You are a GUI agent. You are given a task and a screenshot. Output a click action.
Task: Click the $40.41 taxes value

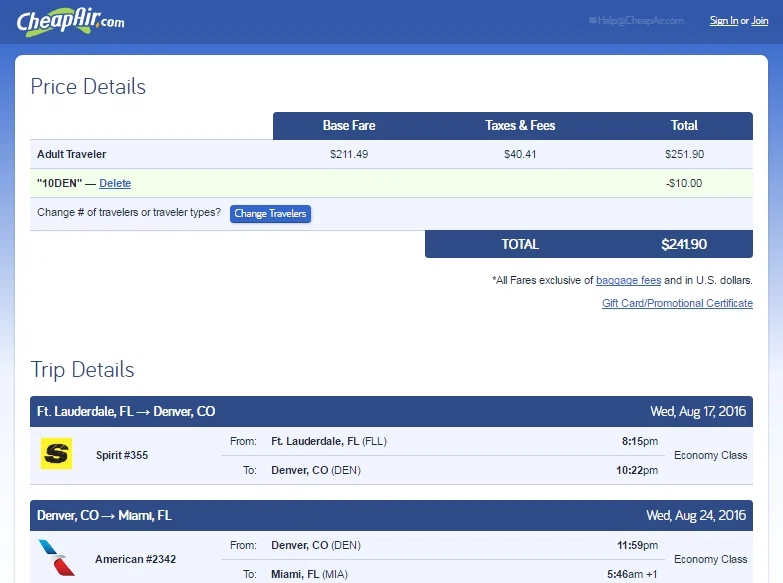click(x=520, y=154)
